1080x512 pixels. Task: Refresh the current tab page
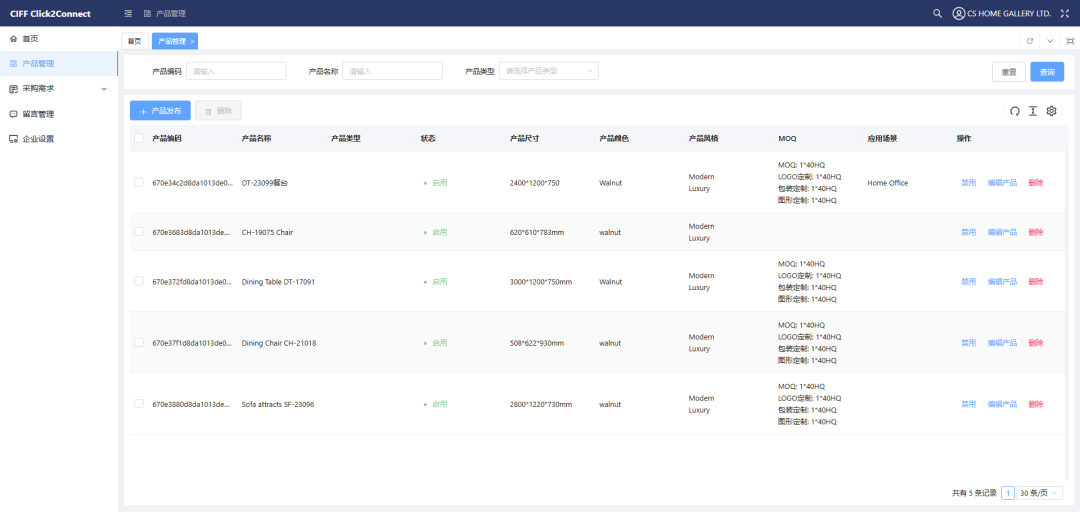(1030, 41)
